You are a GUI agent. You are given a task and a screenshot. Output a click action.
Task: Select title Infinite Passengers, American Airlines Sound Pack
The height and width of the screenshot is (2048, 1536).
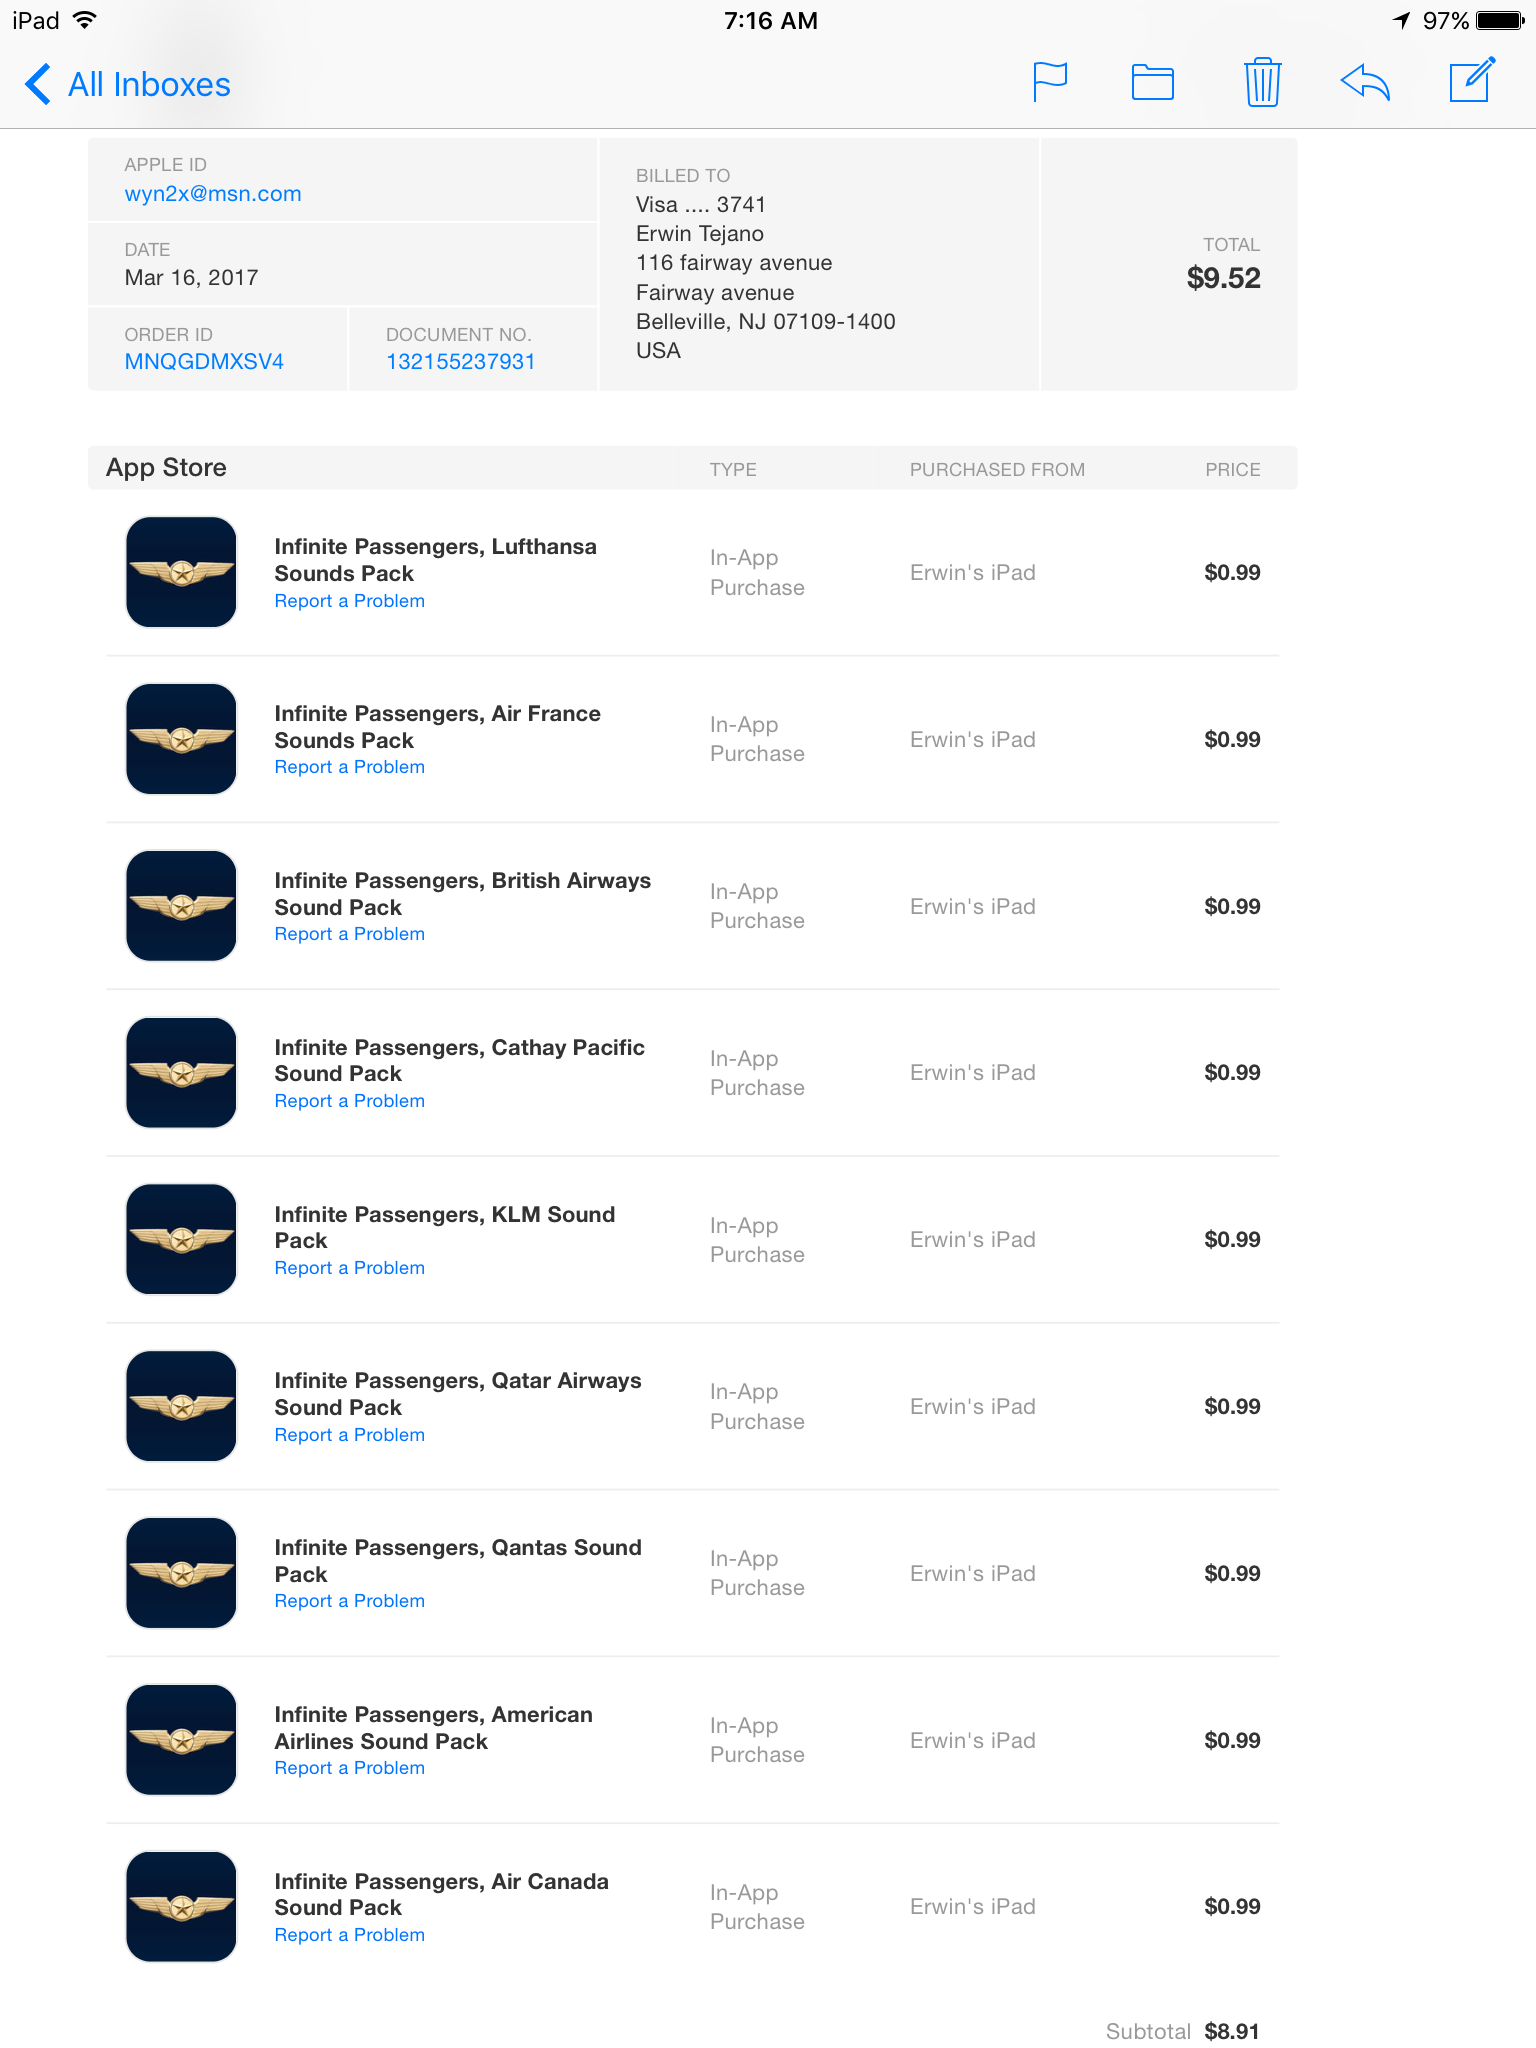pyautogui.click(x=434, y=1728)
